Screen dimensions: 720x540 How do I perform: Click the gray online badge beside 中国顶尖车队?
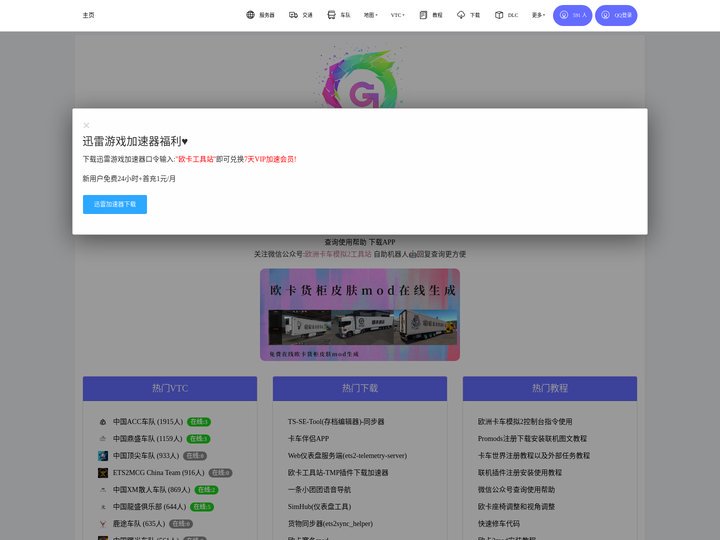[195, 456]
